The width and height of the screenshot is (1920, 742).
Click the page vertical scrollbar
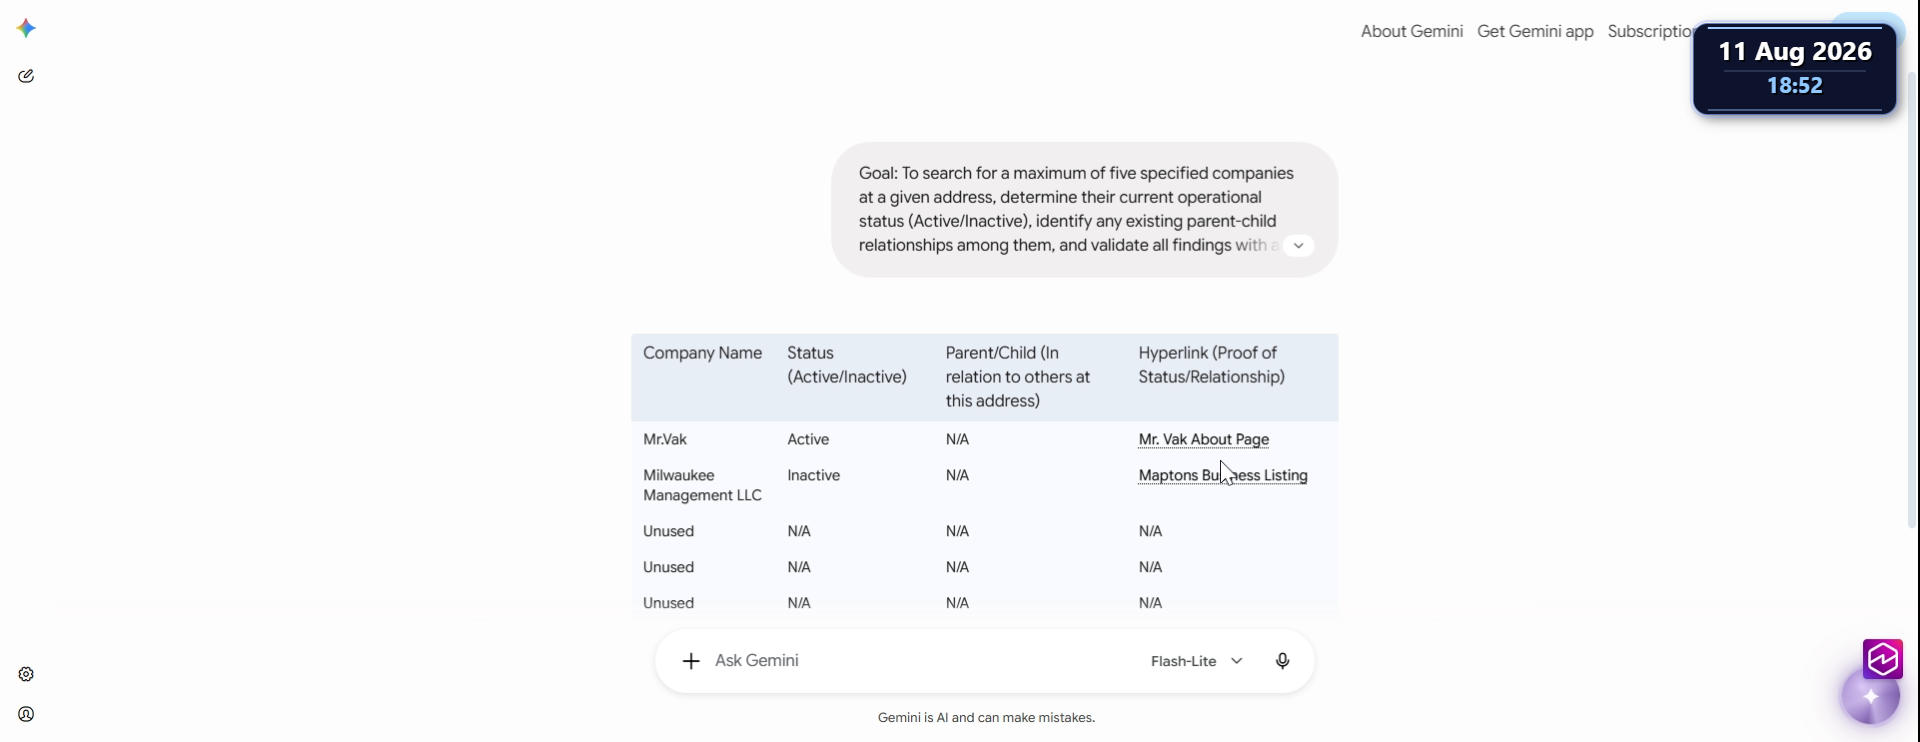(1914, 300)
